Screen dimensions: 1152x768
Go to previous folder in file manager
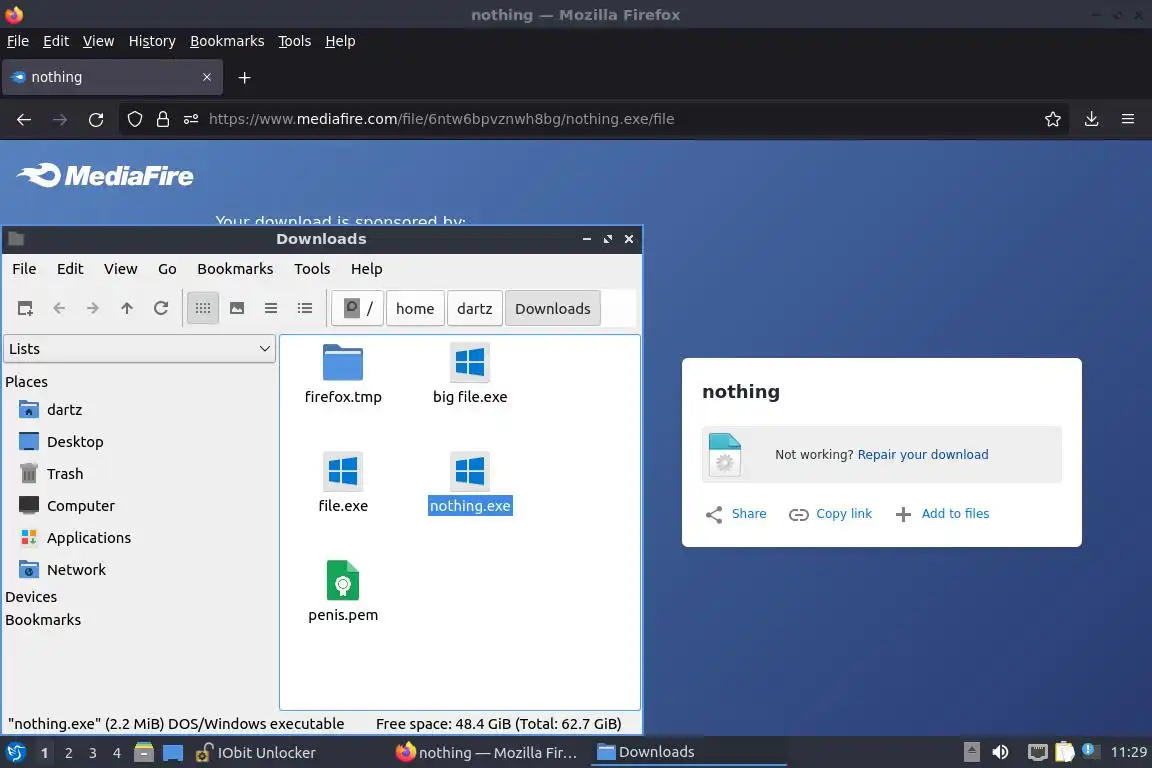pyautogui.click(x=59, y=309)
